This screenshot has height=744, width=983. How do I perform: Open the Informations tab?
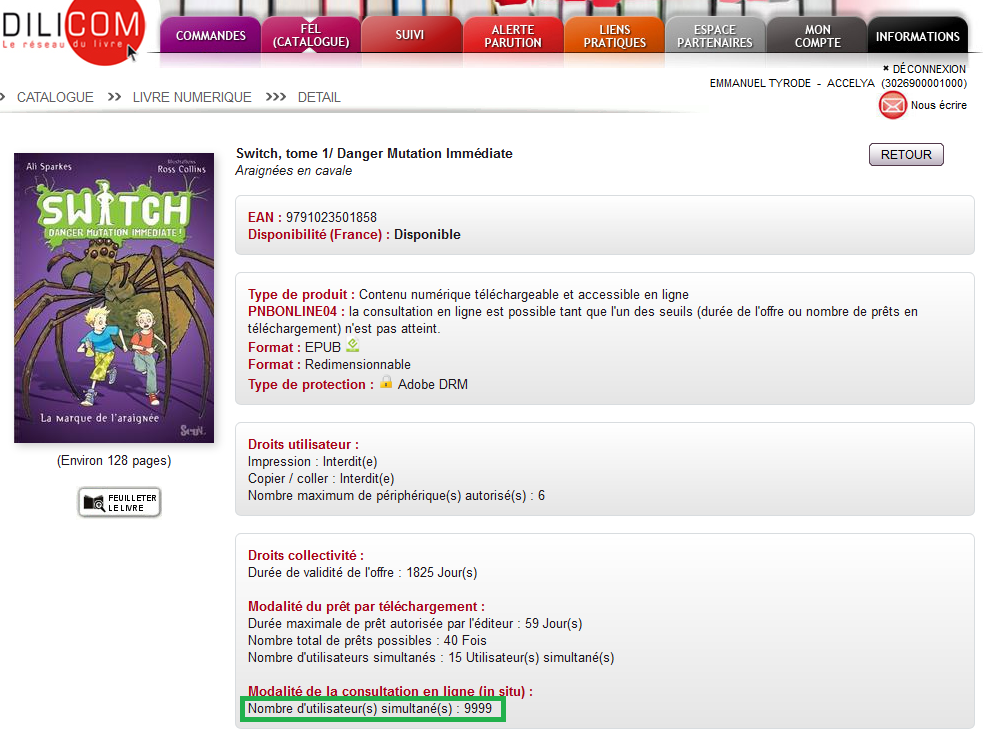[x=917, y=36]
